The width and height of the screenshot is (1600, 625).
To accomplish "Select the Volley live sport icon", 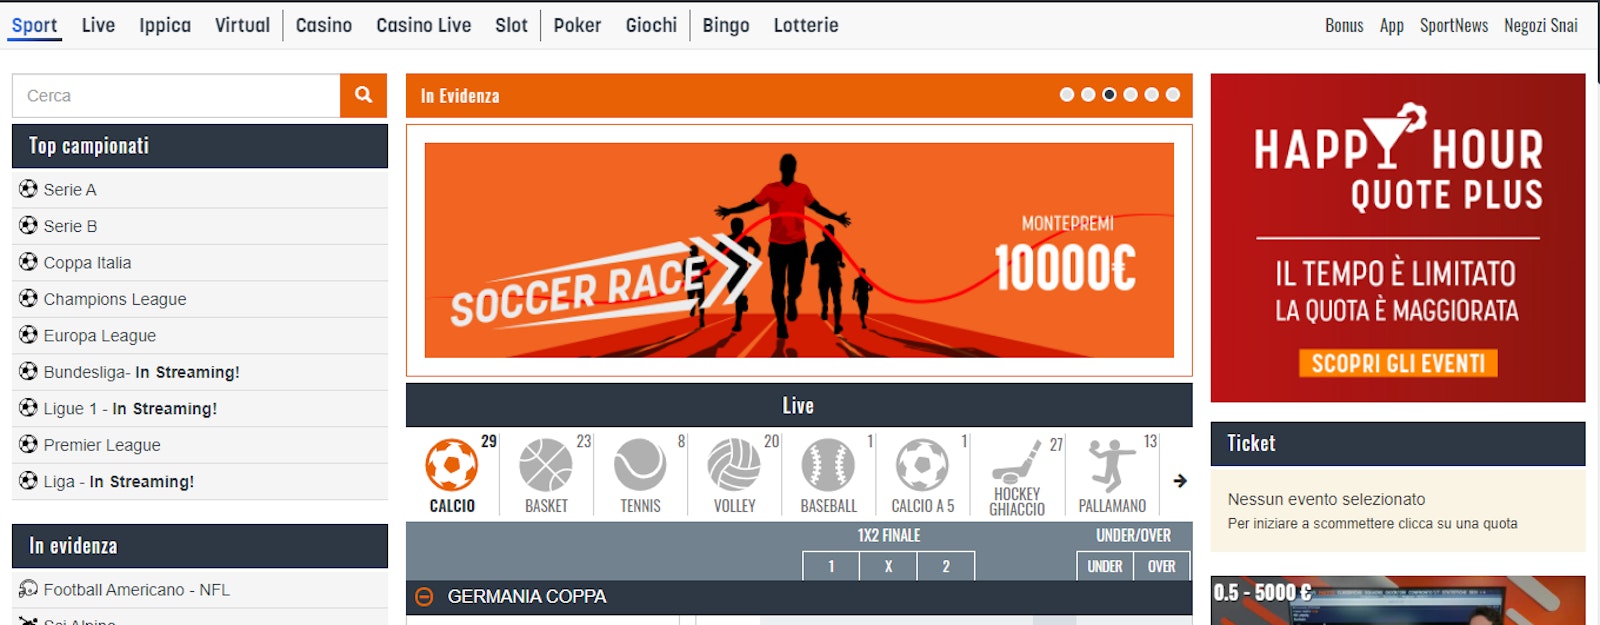I will 734,465.
